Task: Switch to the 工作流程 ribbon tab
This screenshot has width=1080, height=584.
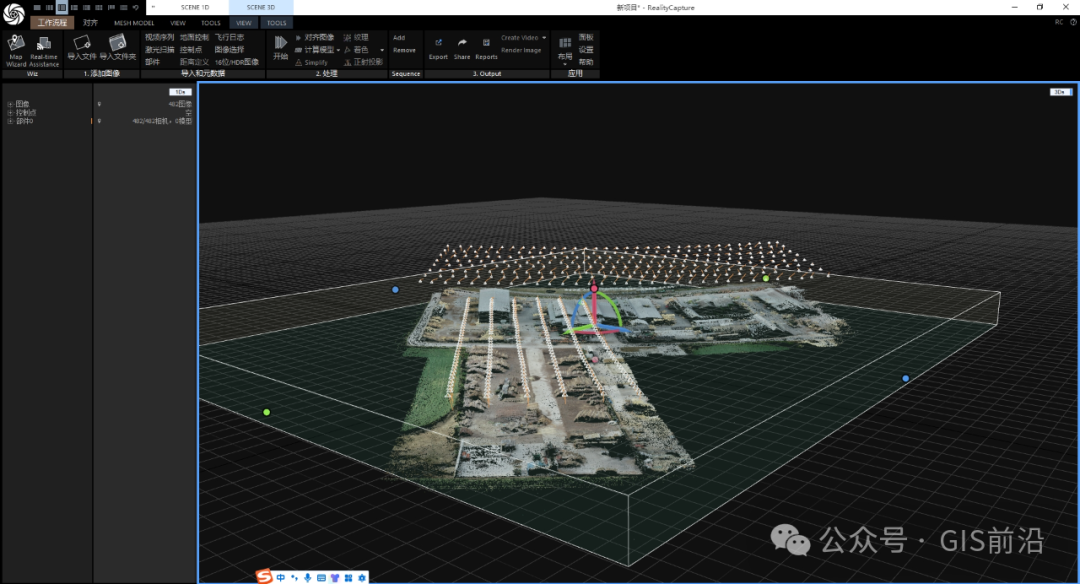Action: point(52,23)
